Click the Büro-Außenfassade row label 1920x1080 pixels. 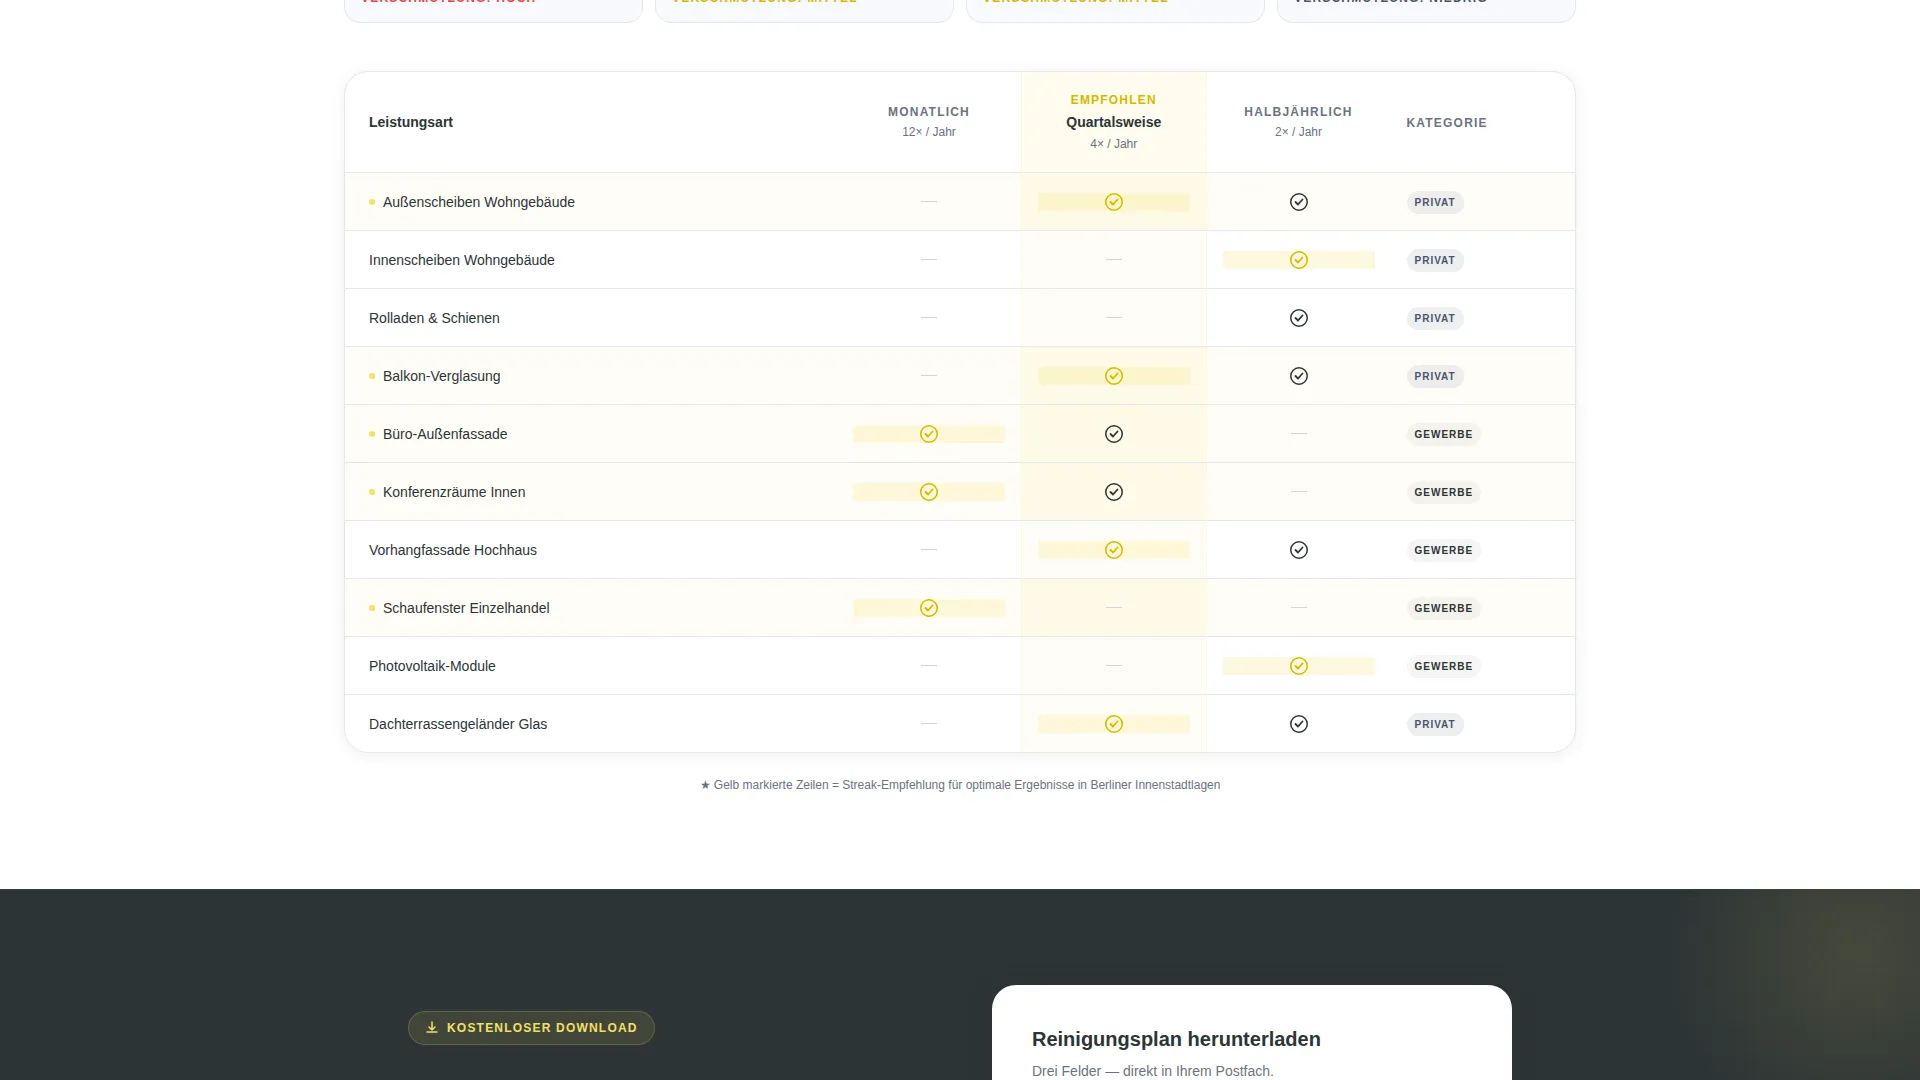445,434
